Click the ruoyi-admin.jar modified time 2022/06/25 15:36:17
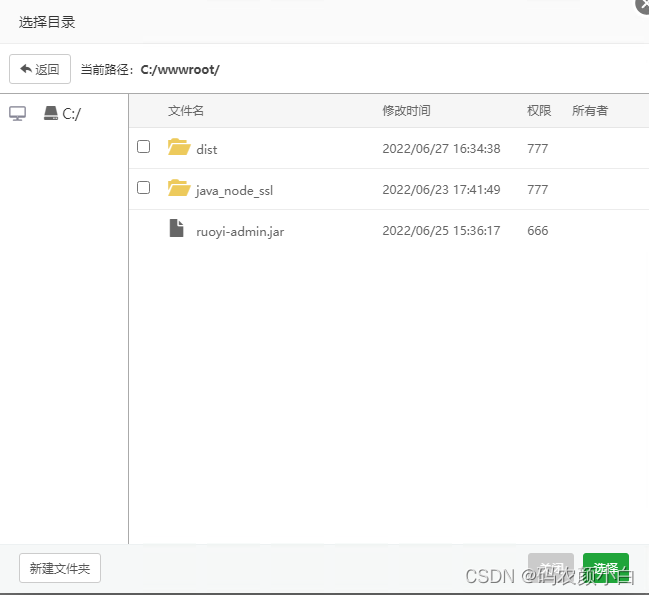This screenshot has height=595, width=649. click(x=441, y=230)
